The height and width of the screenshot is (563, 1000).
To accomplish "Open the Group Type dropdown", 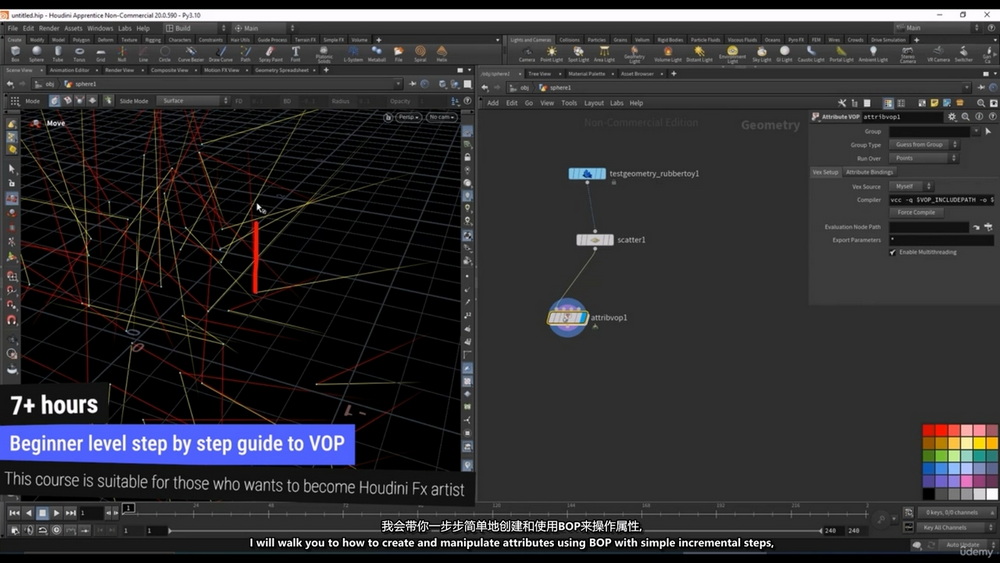I will (923, 145).
